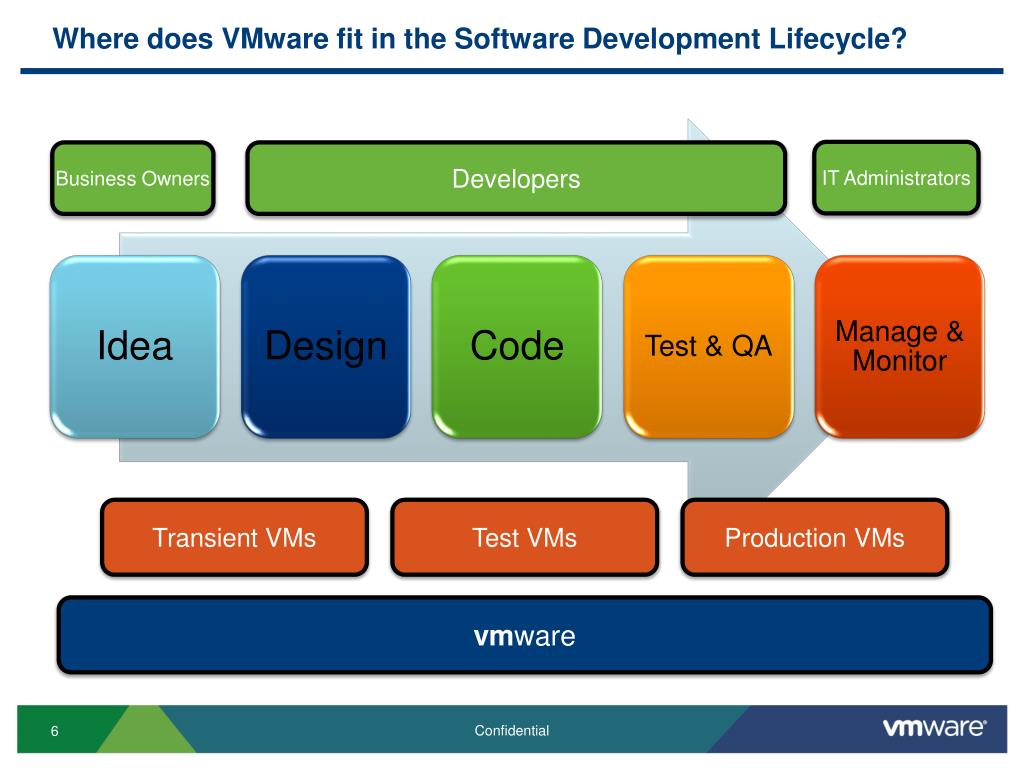Click the Production VMs box

point(814,537)
